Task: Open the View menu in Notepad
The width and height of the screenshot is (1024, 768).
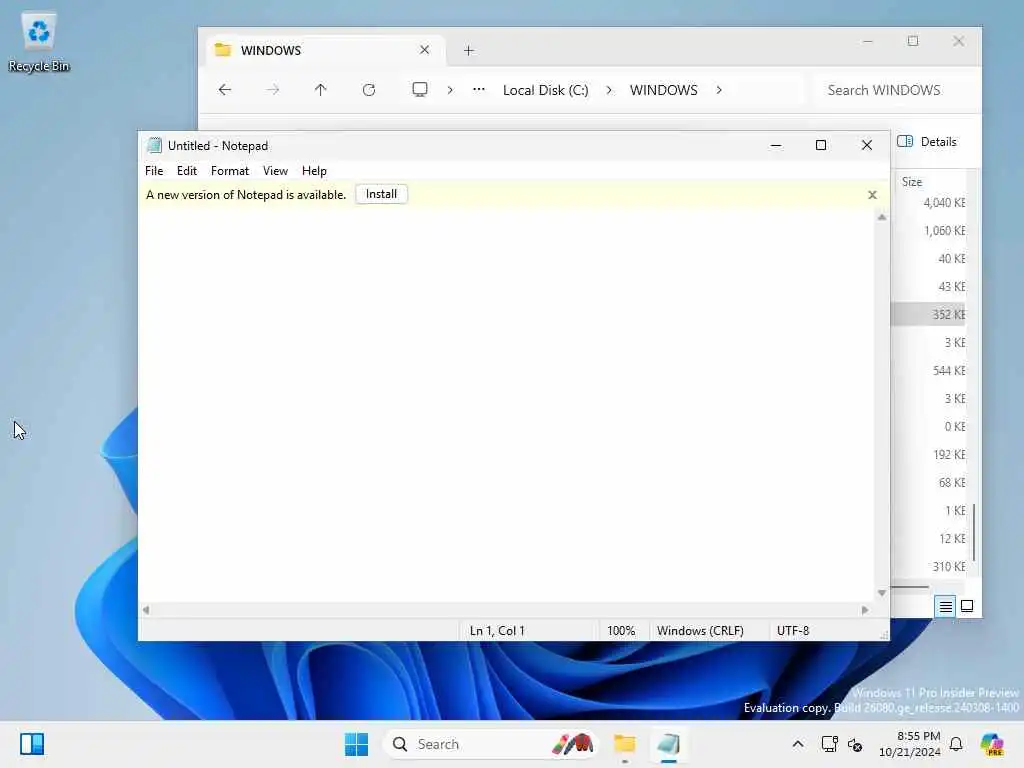Action: tap(275, 170)
